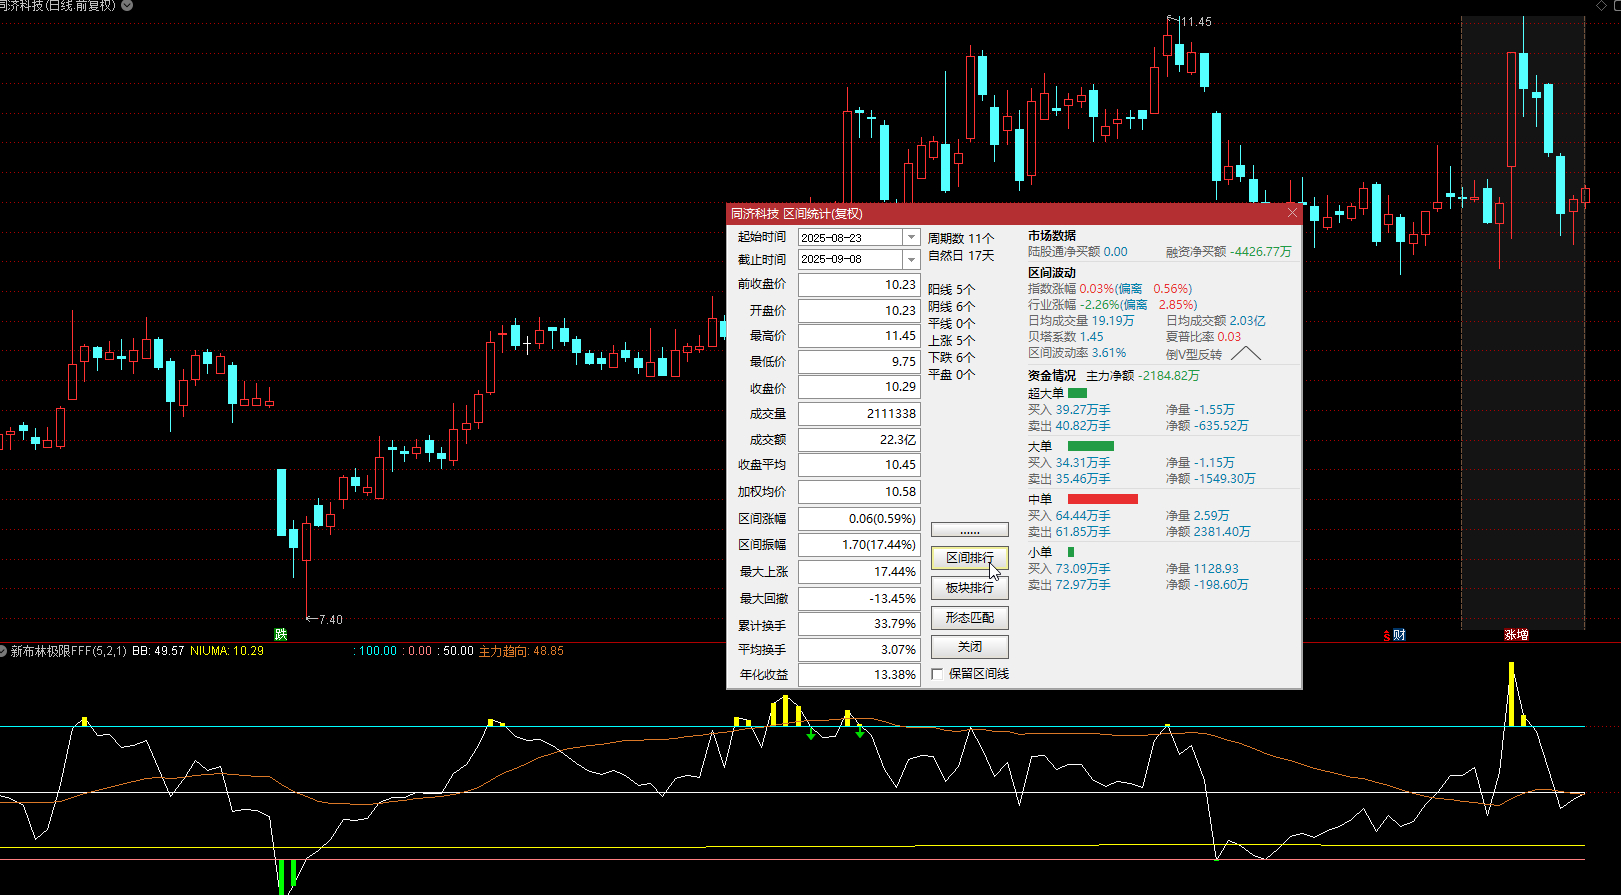Screen dimensions: 1621x895
Task: Click the diamond icon at chart top-right
Action: pyautogui.click(x=1602, y=5)
